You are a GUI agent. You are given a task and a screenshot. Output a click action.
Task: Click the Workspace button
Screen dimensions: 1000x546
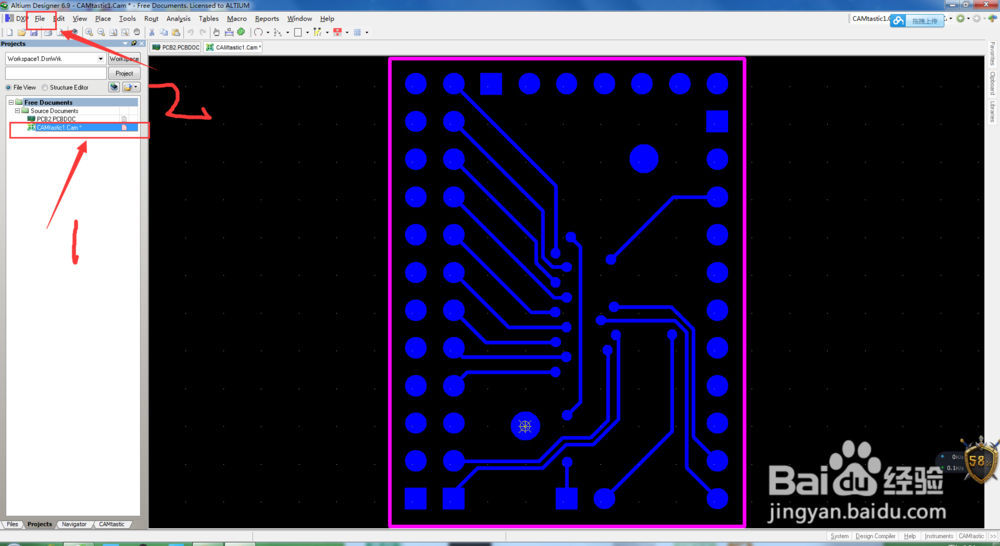point(124,59)
